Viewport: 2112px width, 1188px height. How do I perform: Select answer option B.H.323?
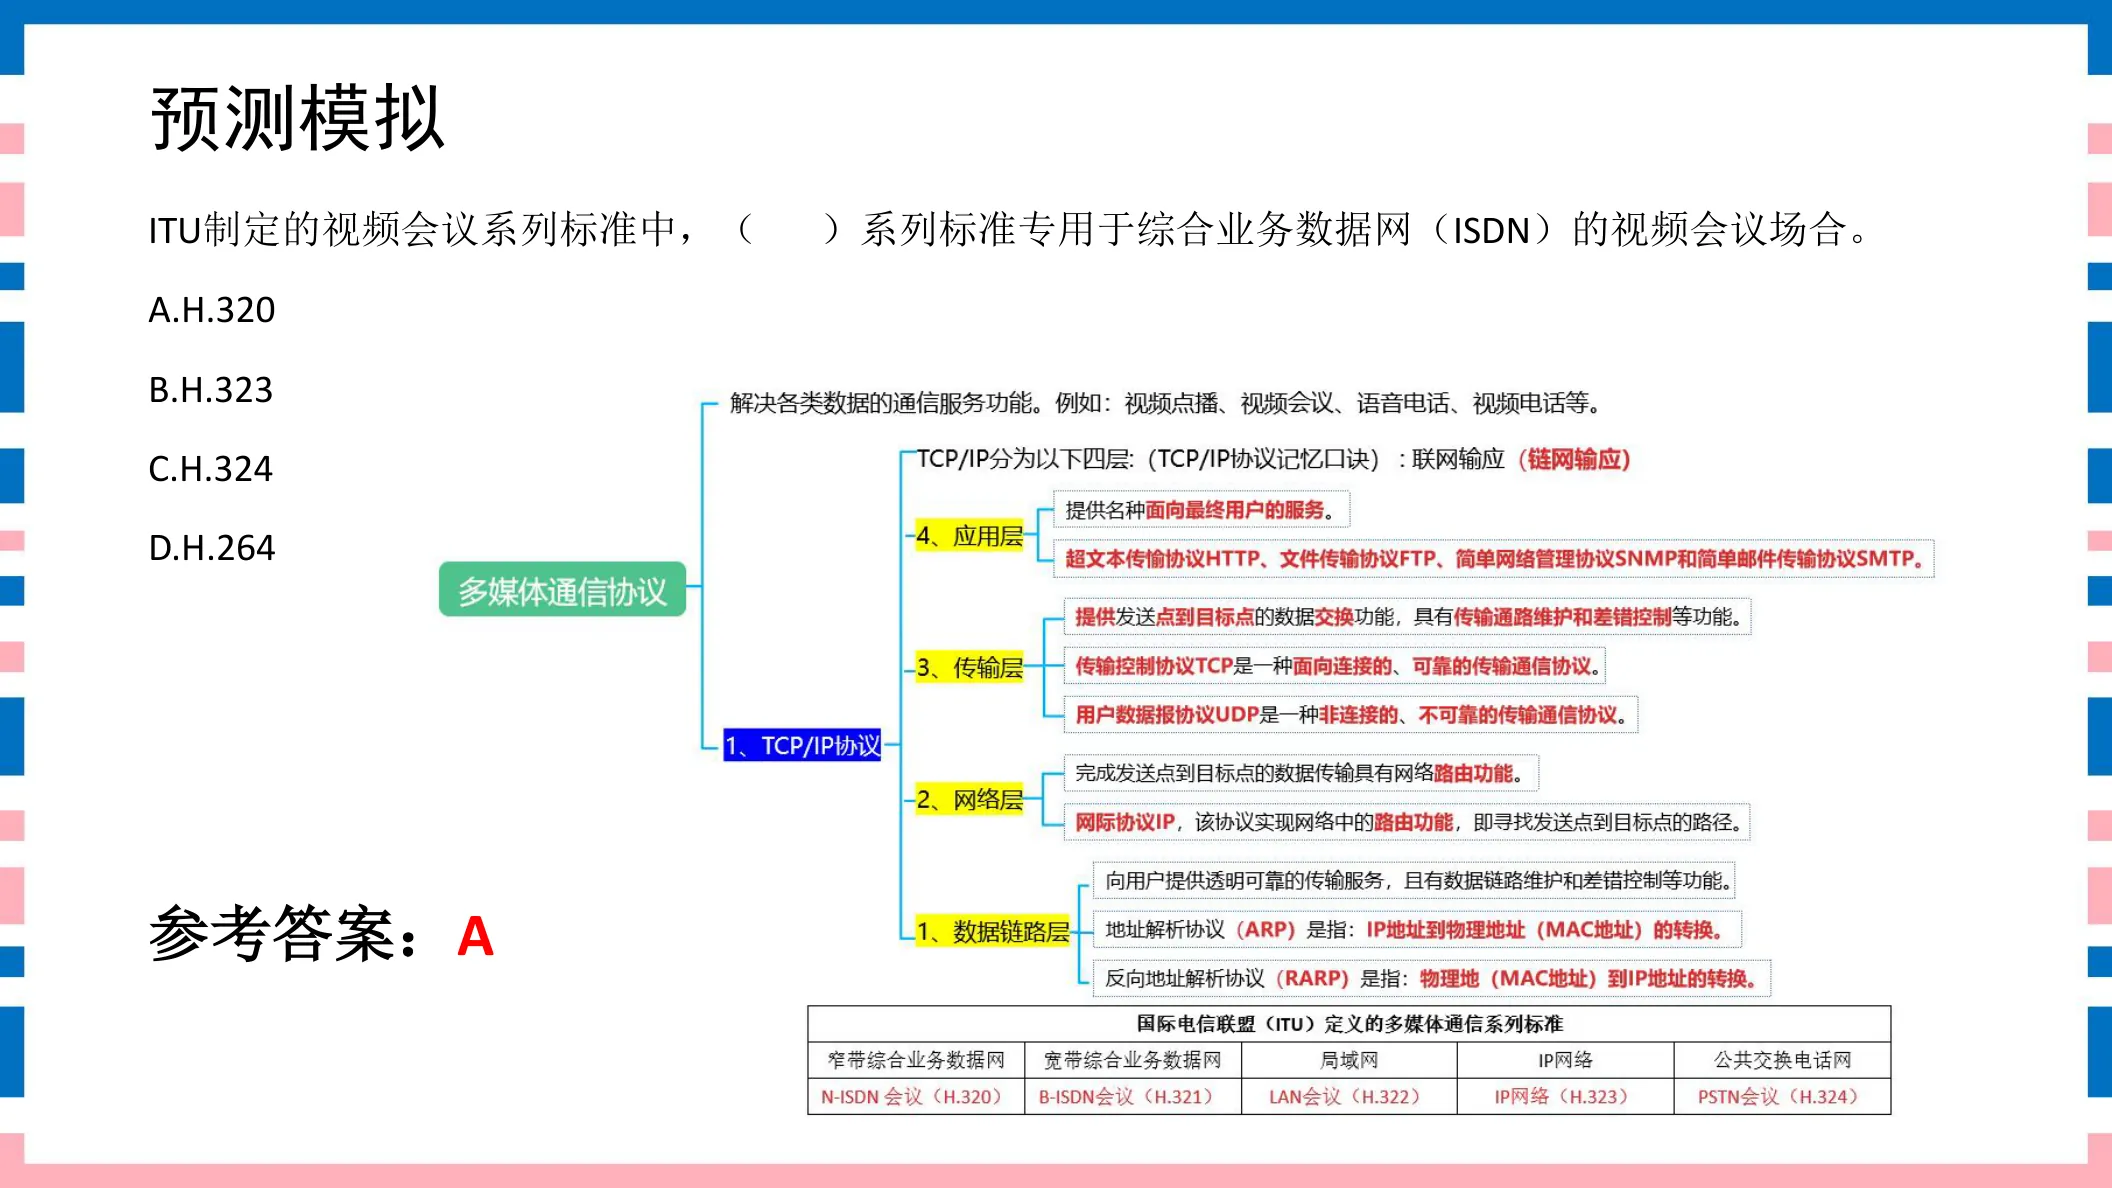point(211,389)
